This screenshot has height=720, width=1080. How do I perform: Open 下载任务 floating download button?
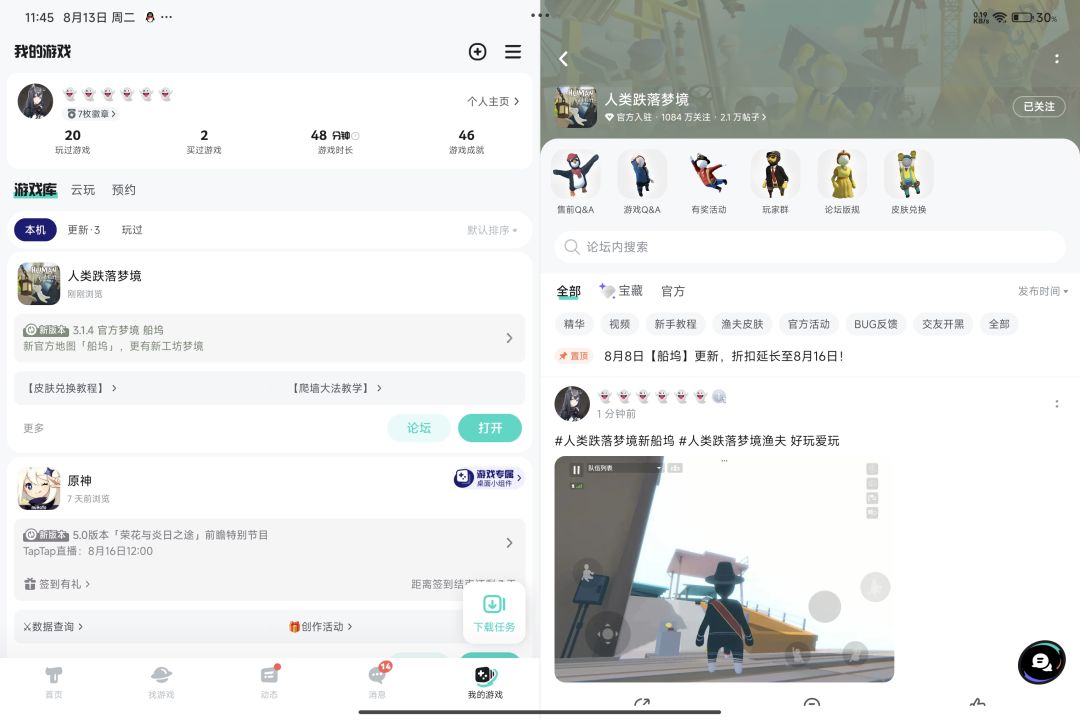[494, 611]
